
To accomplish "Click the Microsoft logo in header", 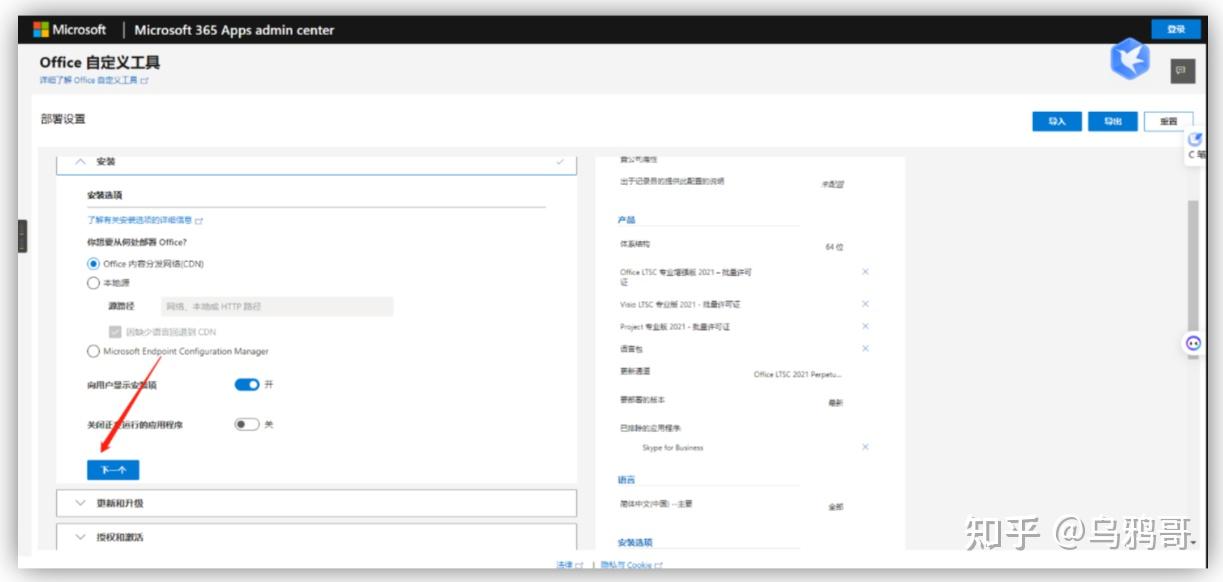I will (x=70, y=30).
